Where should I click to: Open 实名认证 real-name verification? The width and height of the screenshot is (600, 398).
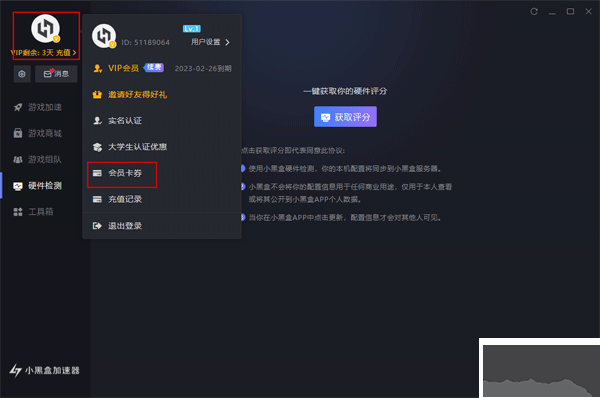tap(125, 121)
